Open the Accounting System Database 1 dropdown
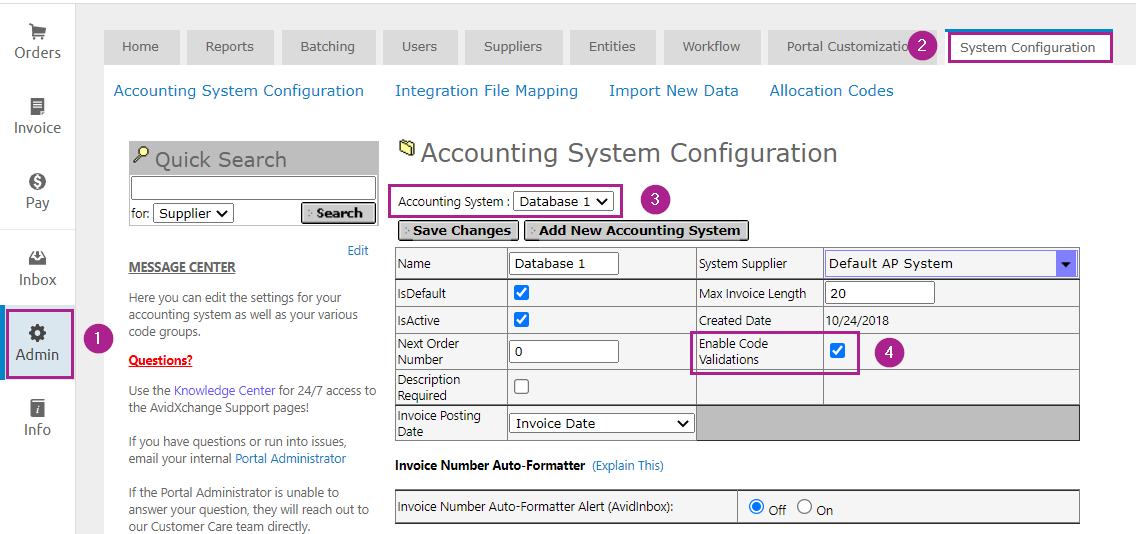 coord(564,201)
